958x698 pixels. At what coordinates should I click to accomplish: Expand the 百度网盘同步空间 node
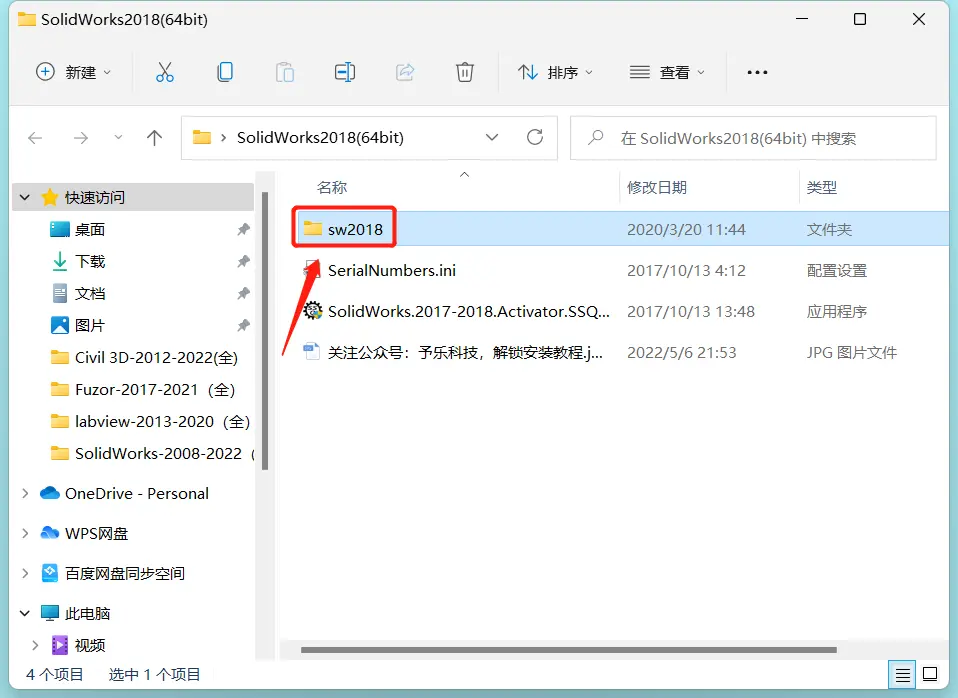25,573
